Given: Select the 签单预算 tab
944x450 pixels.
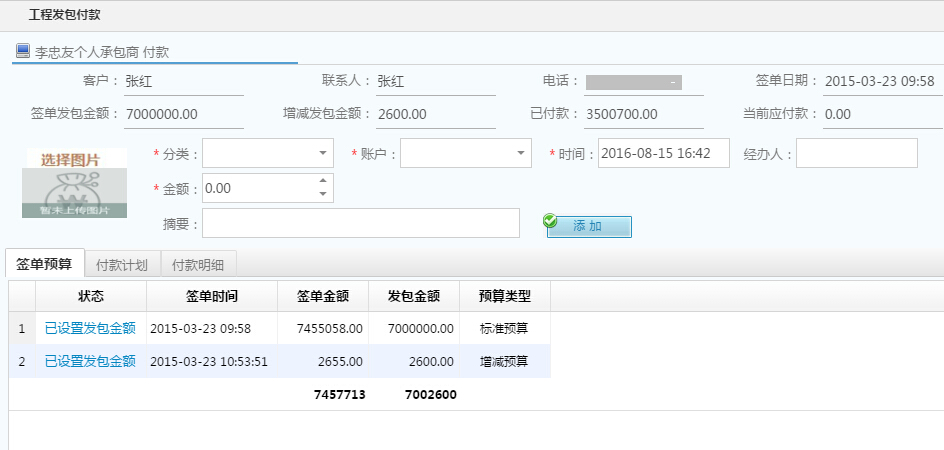Looking at the screenshot, I should click(x=44, y=264).
